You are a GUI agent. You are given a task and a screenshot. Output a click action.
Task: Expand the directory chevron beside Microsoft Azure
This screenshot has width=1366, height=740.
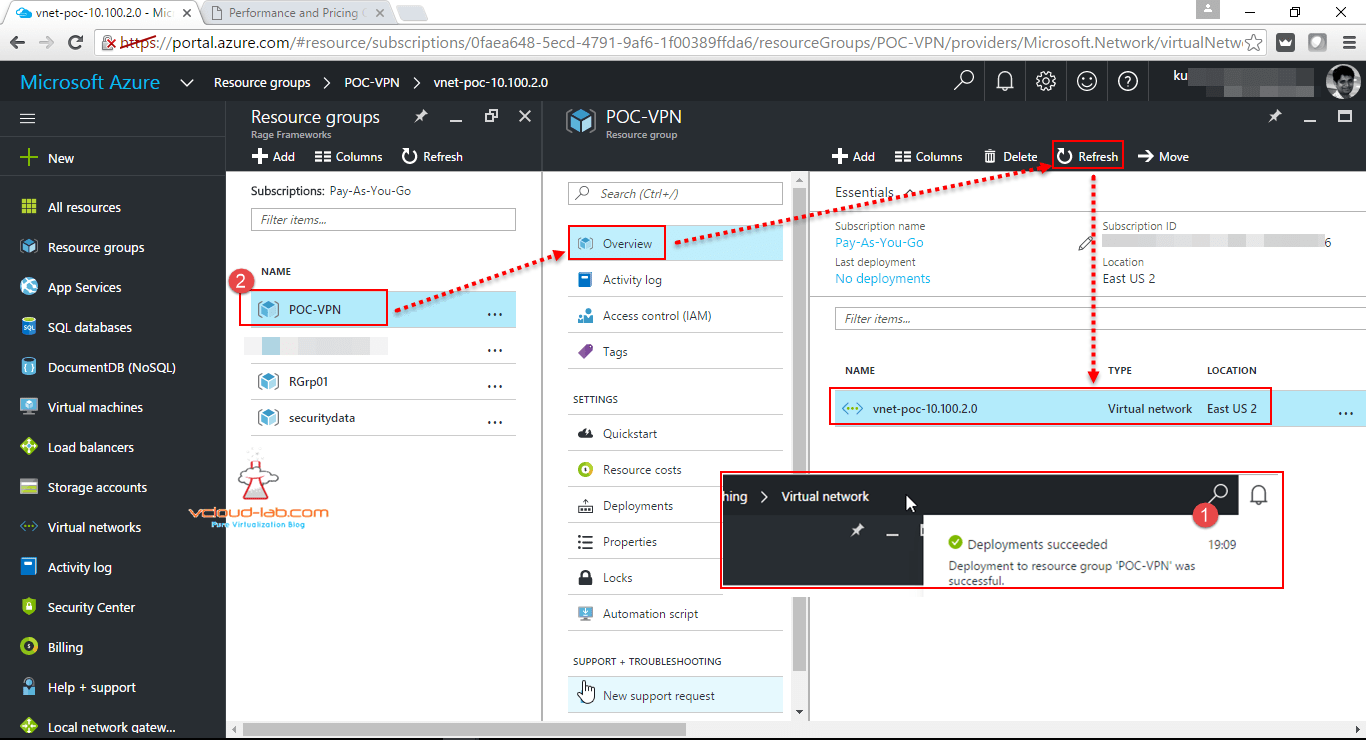186,82
